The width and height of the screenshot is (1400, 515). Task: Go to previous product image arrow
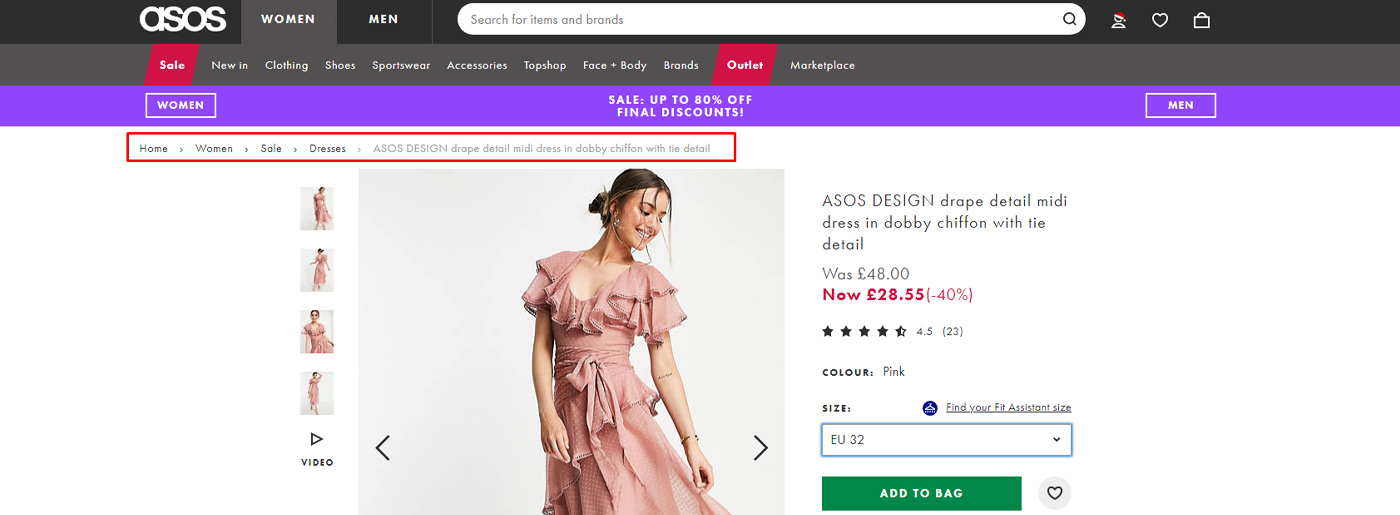tap(382, 447)
